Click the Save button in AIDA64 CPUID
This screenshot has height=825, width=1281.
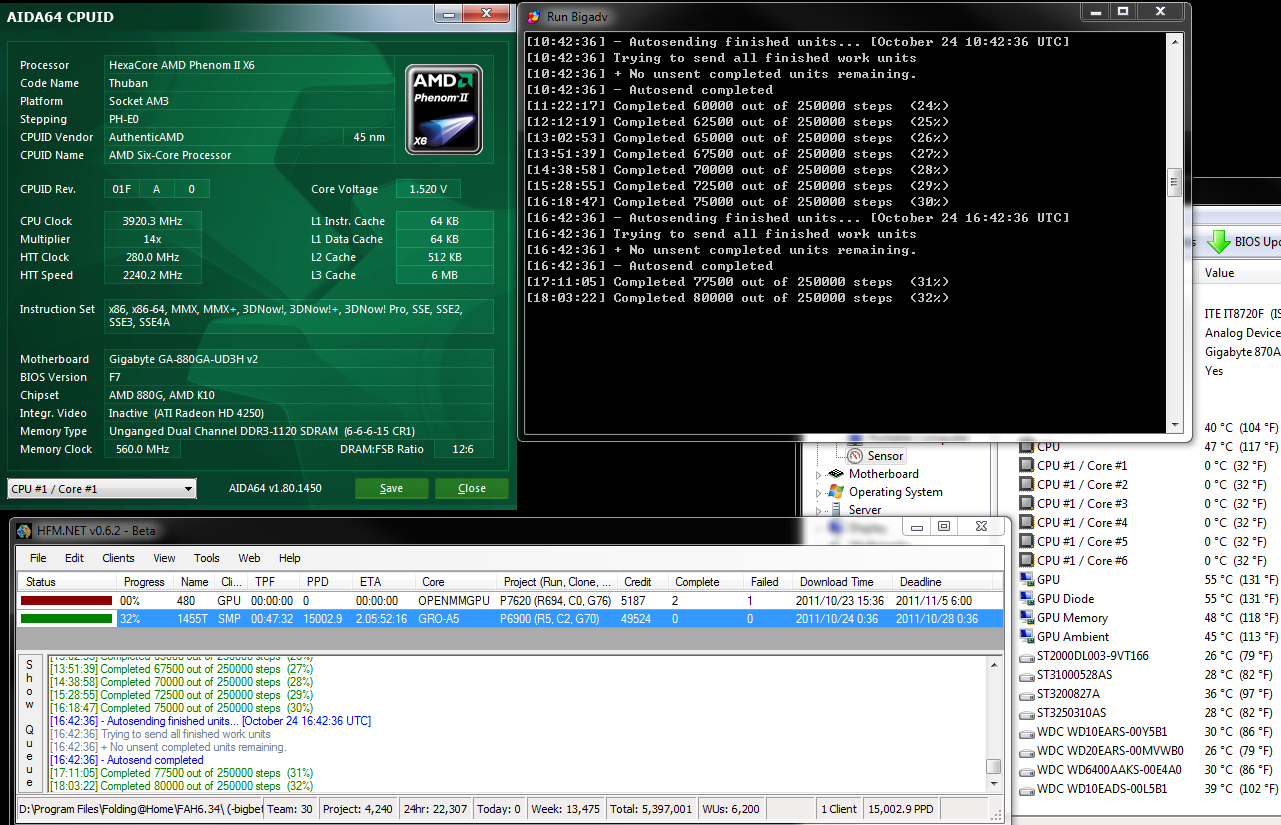pos(391,488)
